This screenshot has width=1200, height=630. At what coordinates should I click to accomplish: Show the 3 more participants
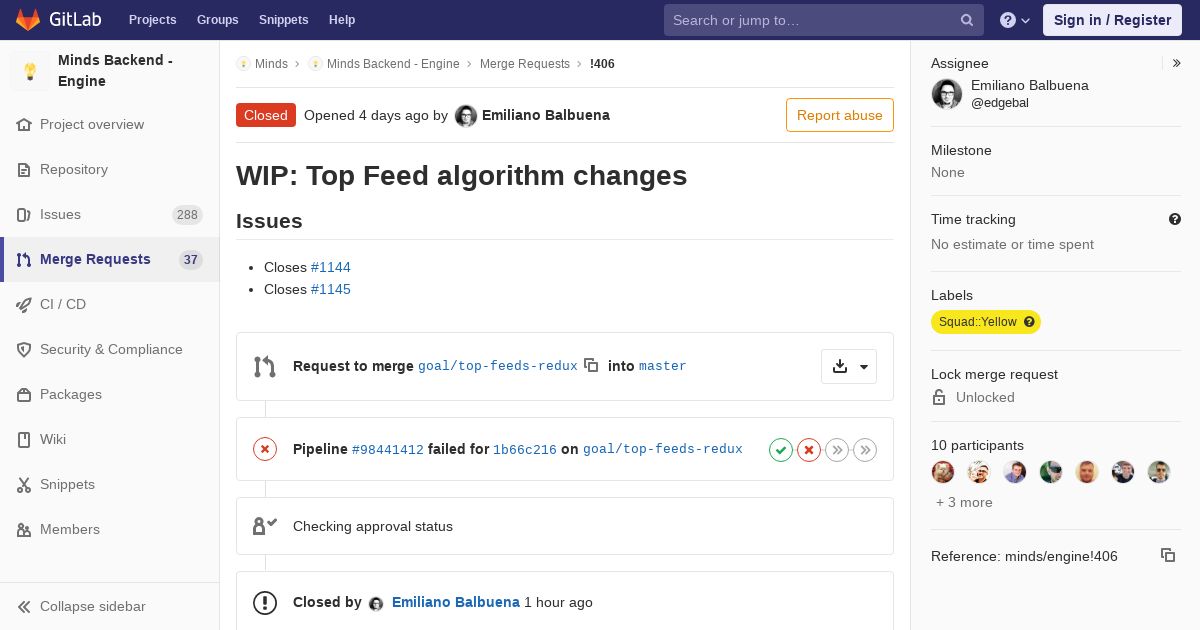964,502
